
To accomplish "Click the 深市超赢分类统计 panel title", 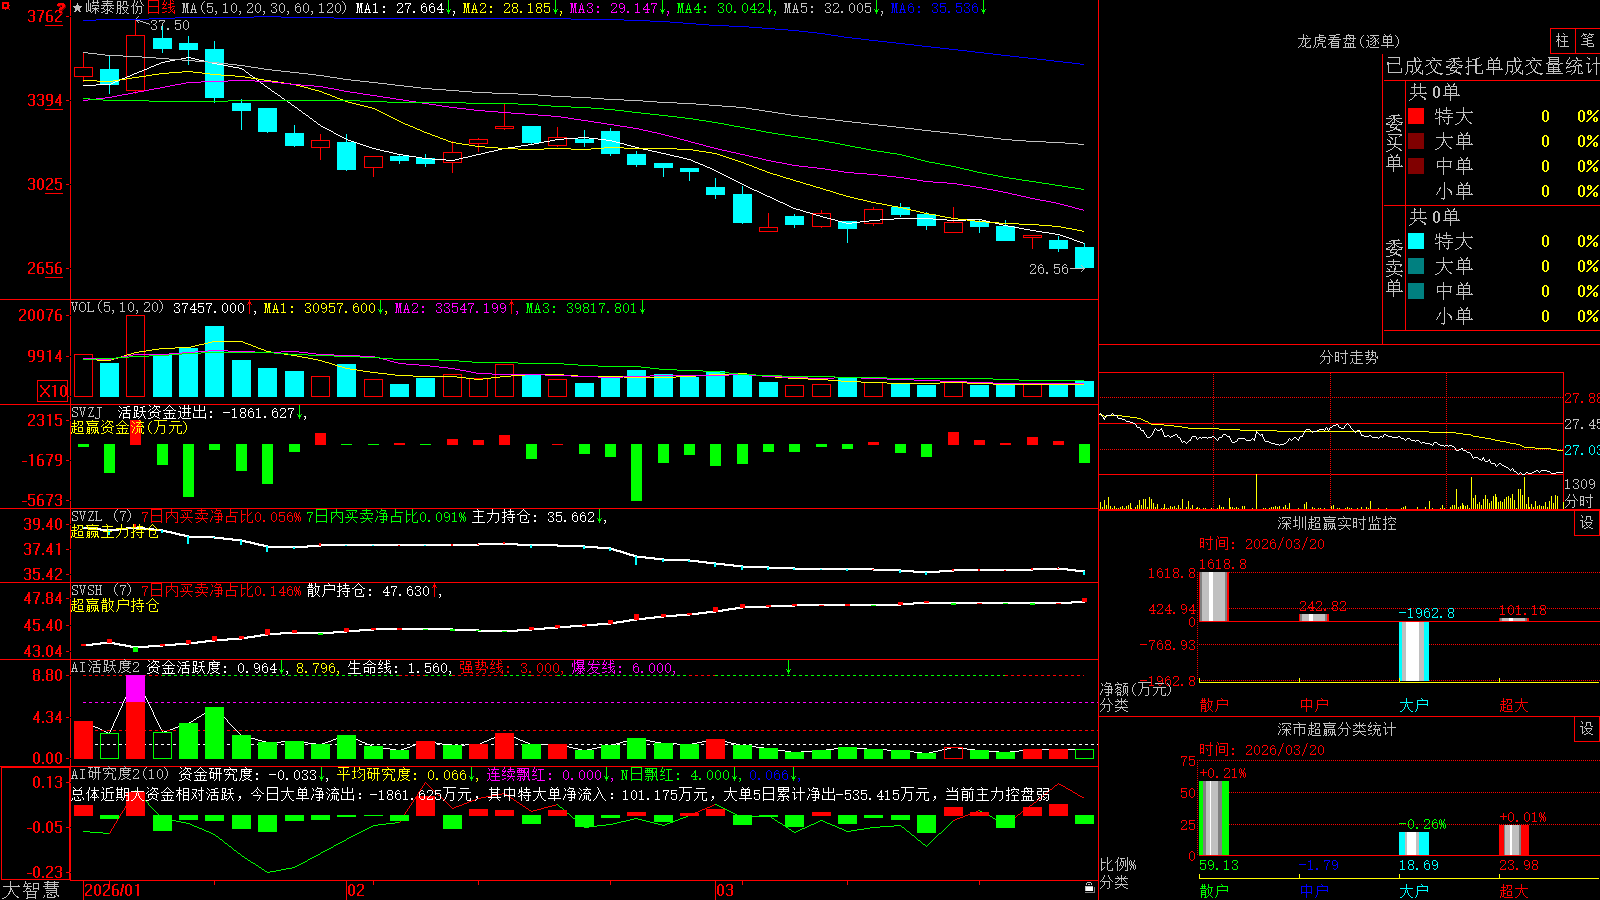I will [1336, 729].
